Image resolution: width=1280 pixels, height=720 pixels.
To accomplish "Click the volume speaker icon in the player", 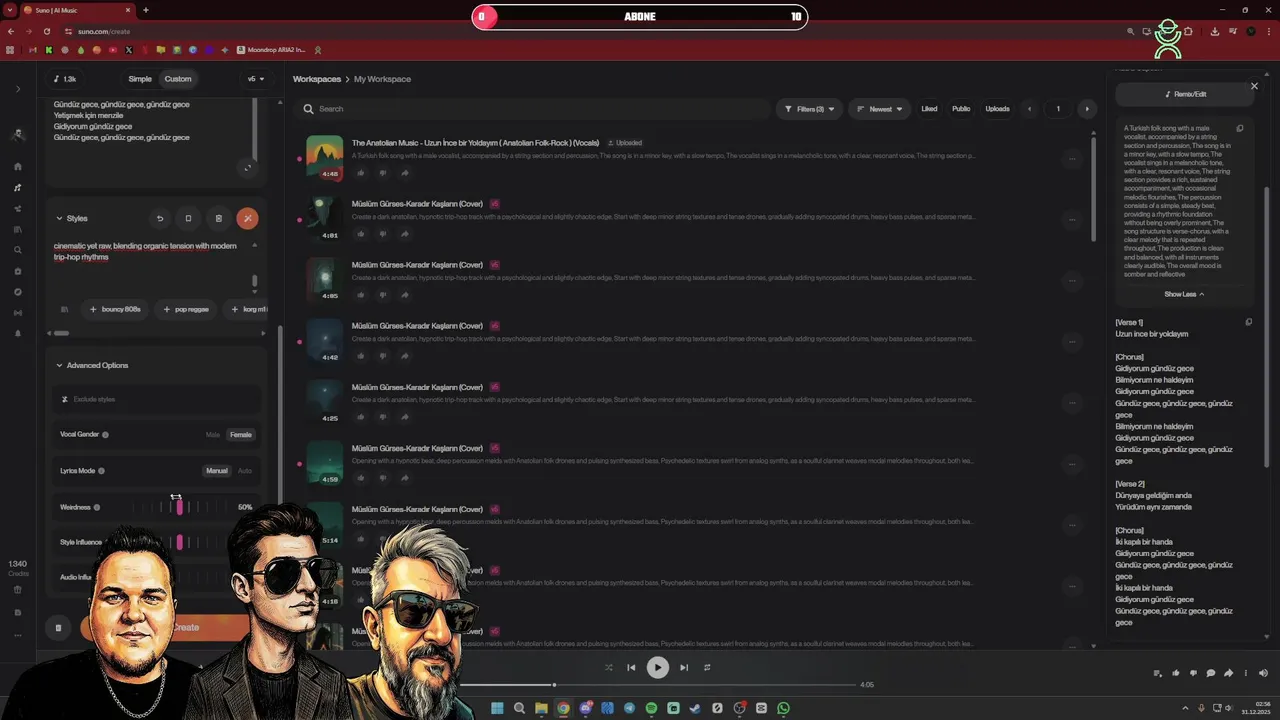I will point(1263,673).
